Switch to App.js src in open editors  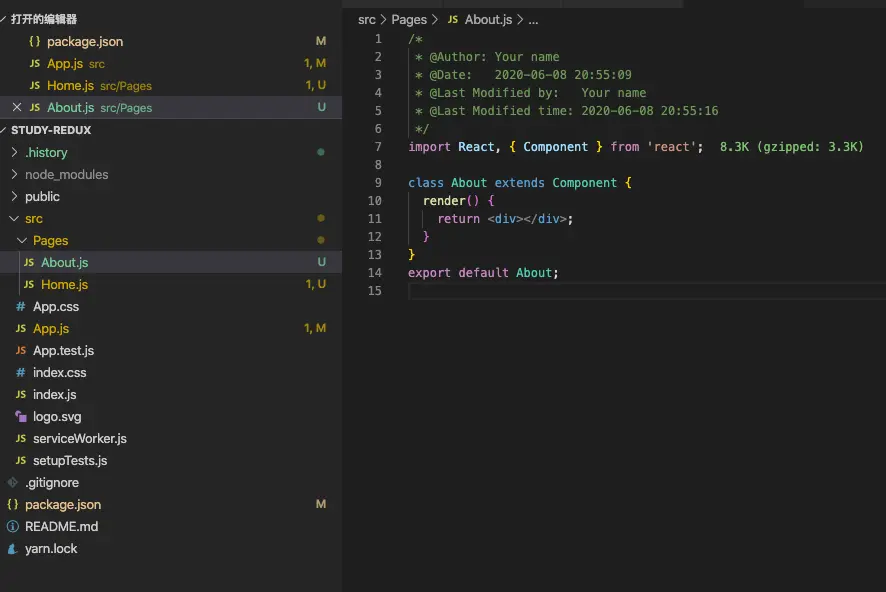[171, 63]
